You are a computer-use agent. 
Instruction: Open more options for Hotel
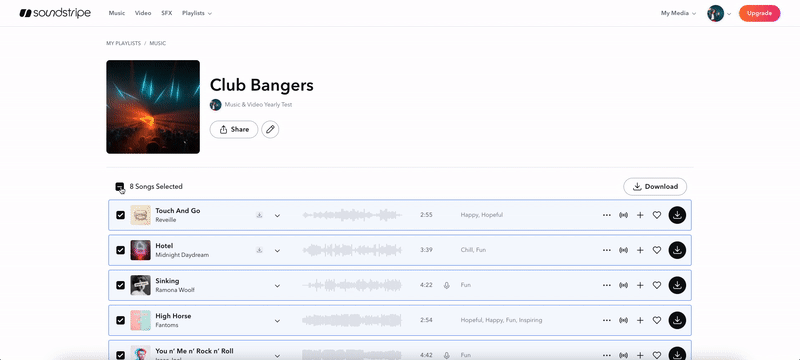point(607,250)
